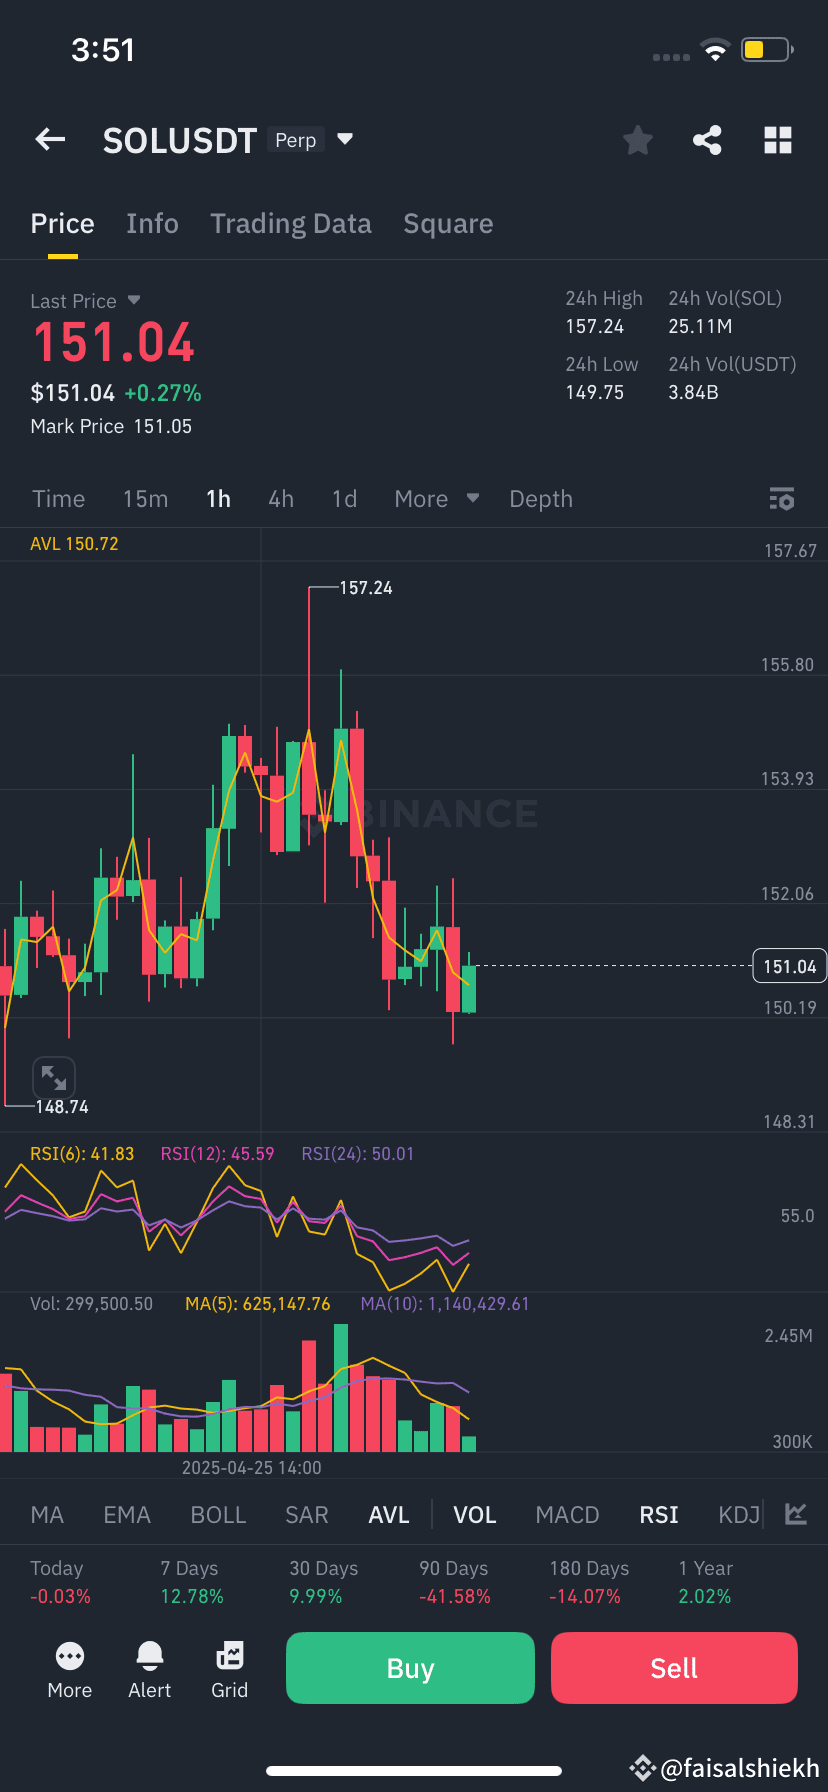Tap the AVL 150.72 label
This screenshot has height=1792, width=828.
74,544
